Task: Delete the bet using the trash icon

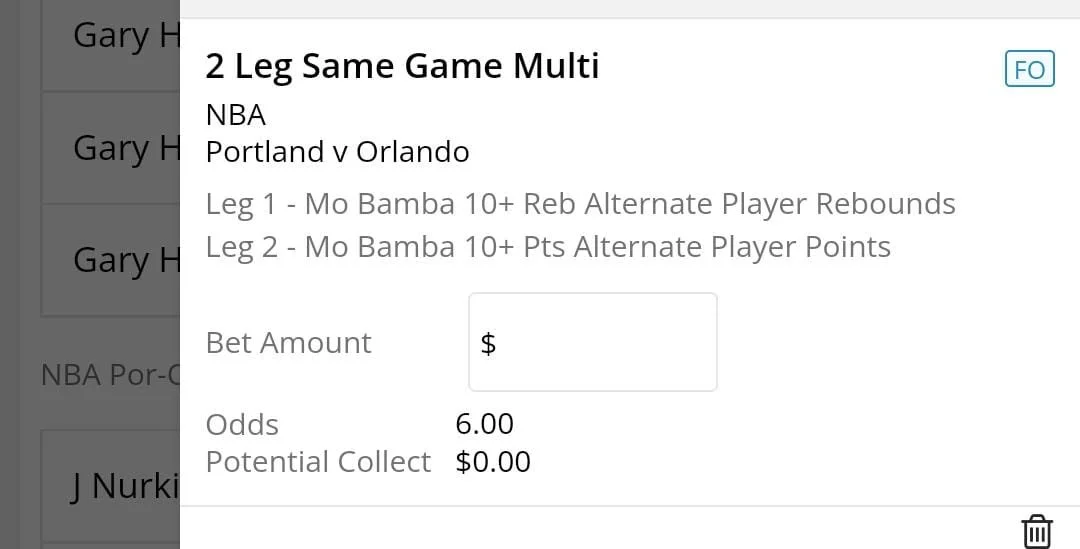Action: coord(1037,531)
